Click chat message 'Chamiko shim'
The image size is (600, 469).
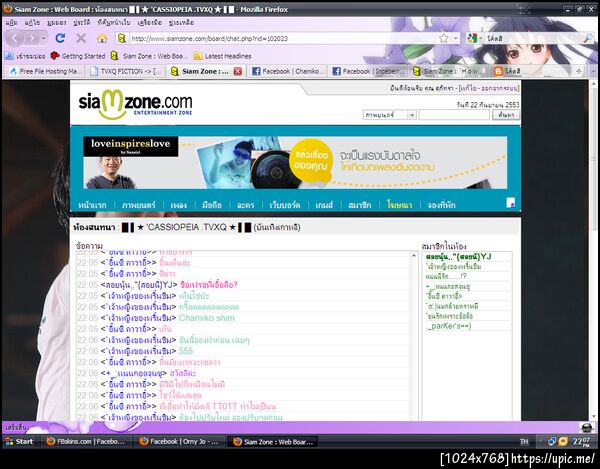click(207, 318)
